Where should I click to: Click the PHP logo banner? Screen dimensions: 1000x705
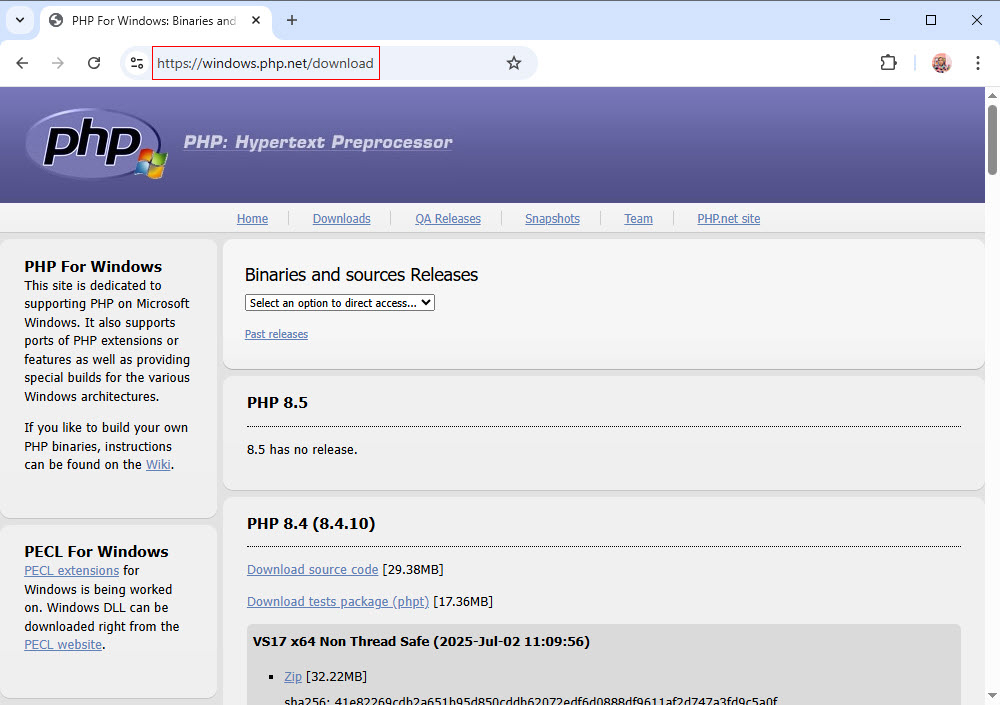(95, 143)
